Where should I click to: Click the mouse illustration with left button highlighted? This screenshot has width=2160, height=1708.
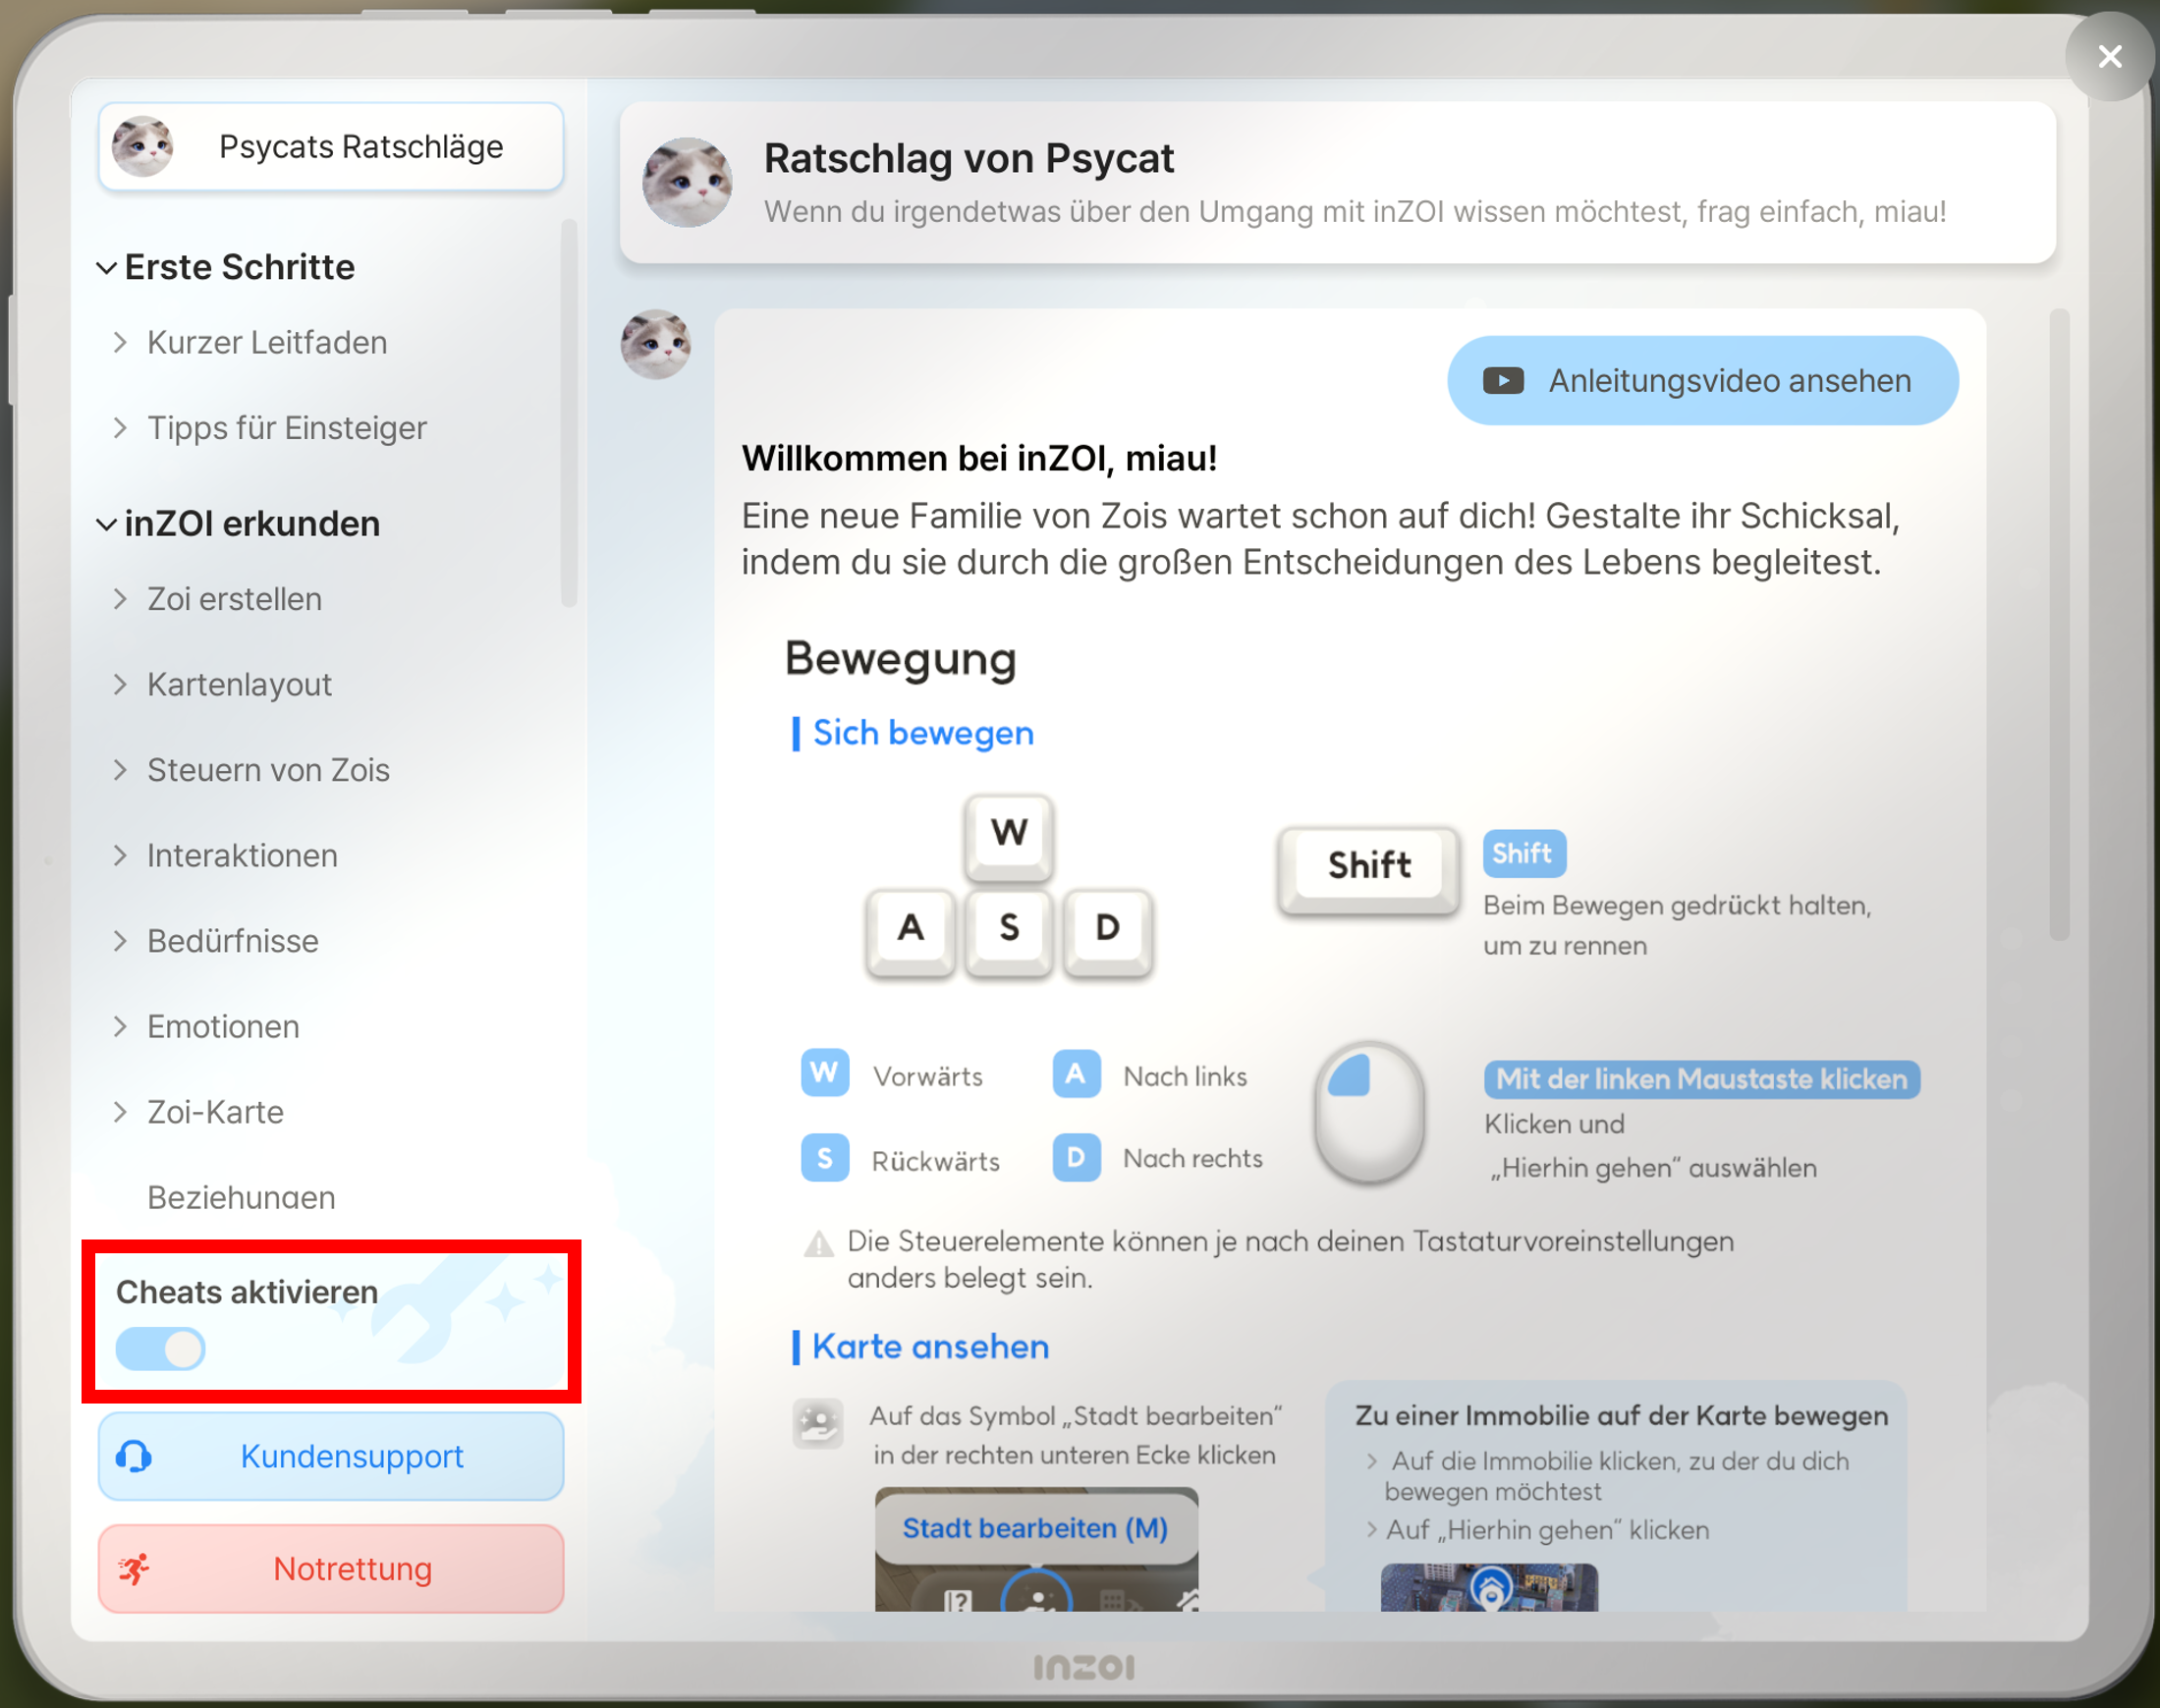tap(1369, 1112)
